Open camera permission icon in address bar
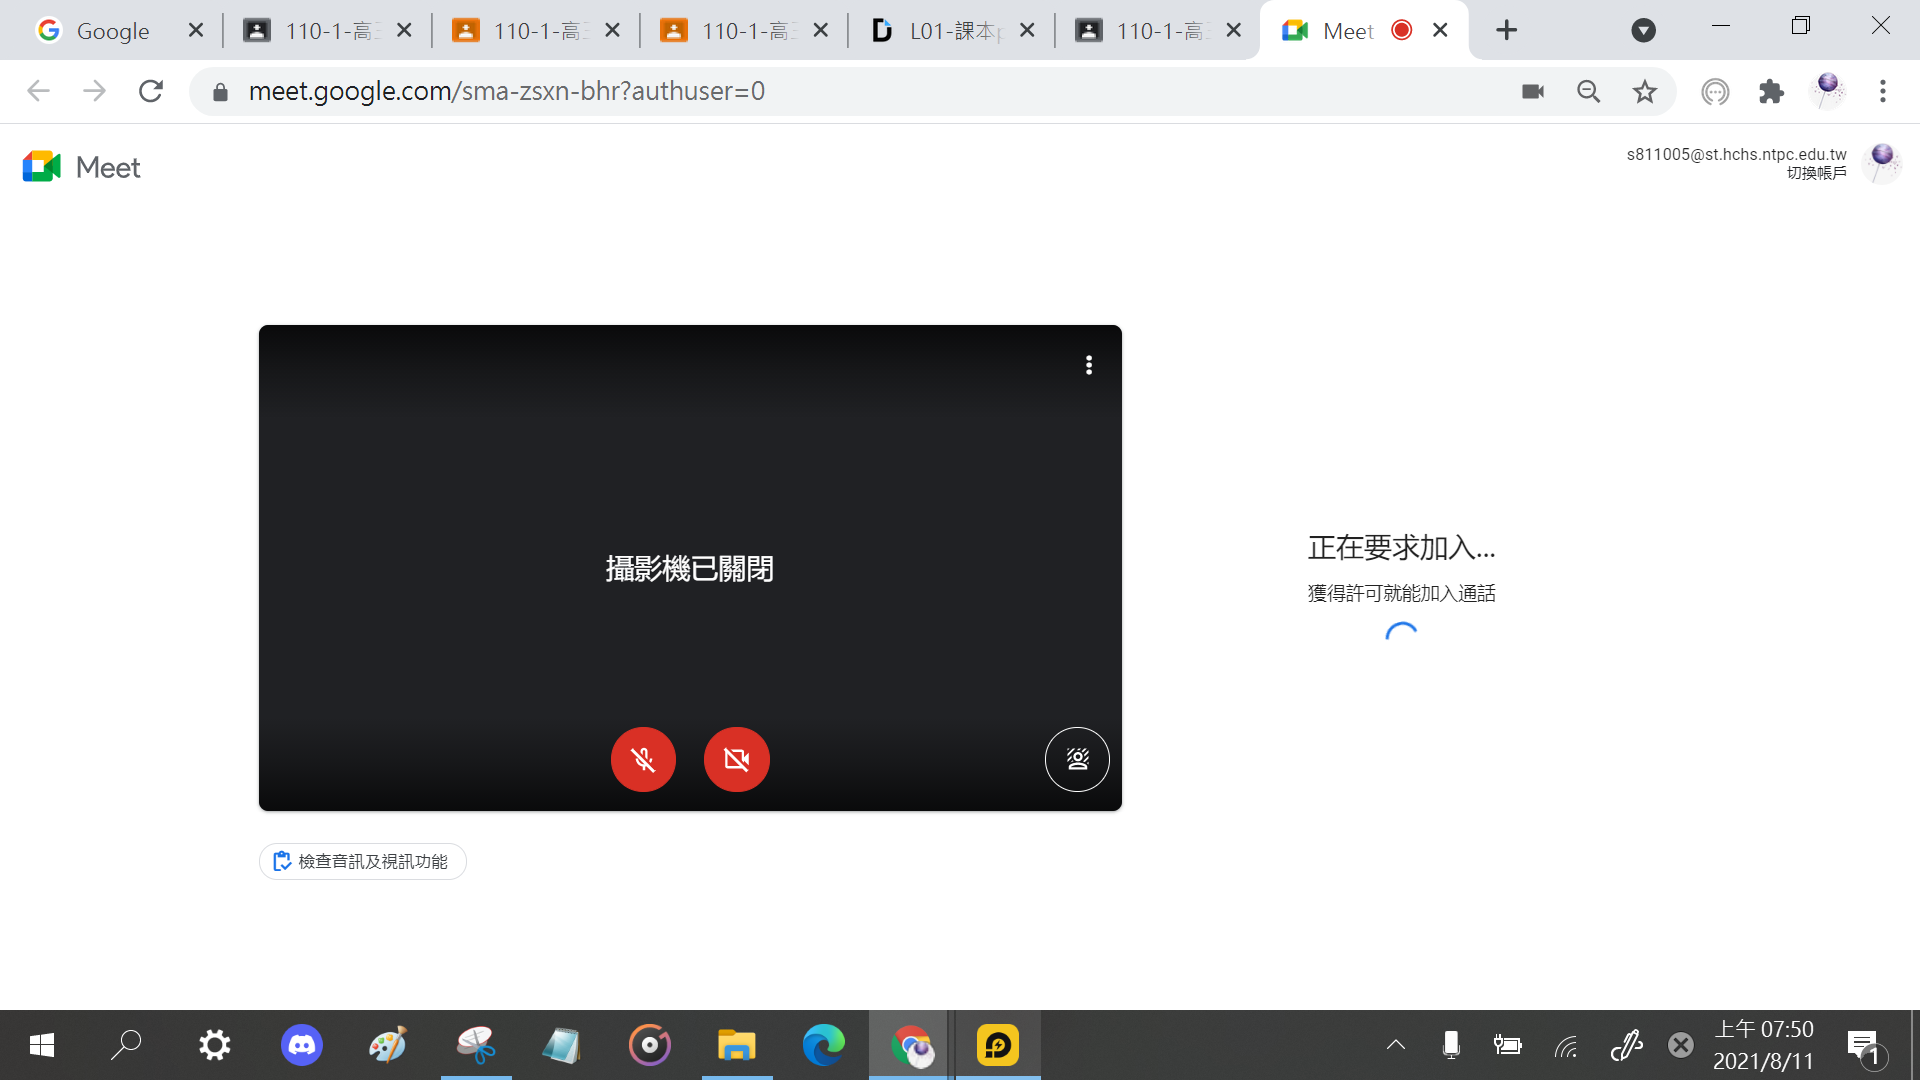 [x=1533, y=92]
